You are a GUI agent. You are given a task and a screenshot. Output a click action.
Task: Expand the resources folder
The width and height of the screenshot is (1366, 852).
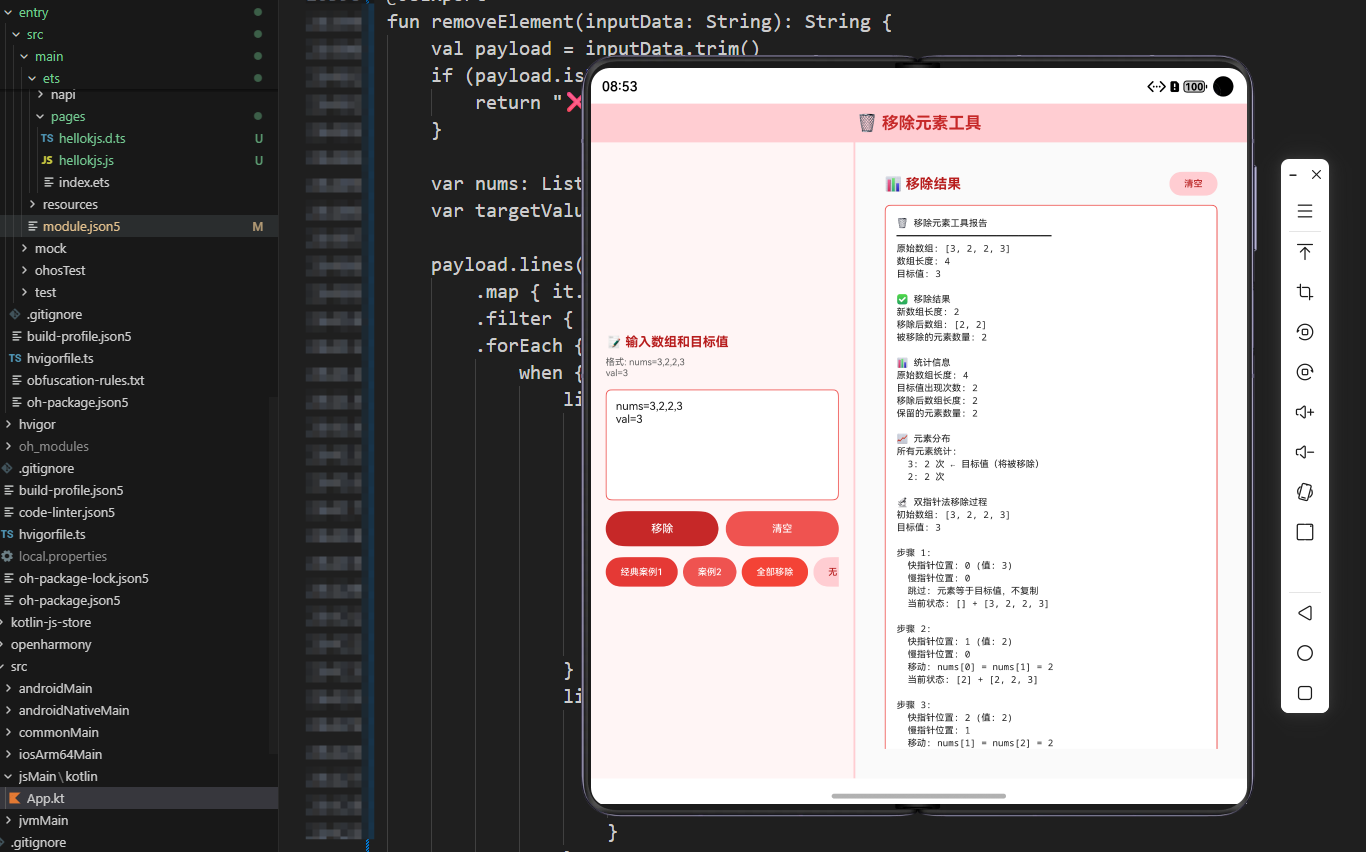[x=31, y=204]
